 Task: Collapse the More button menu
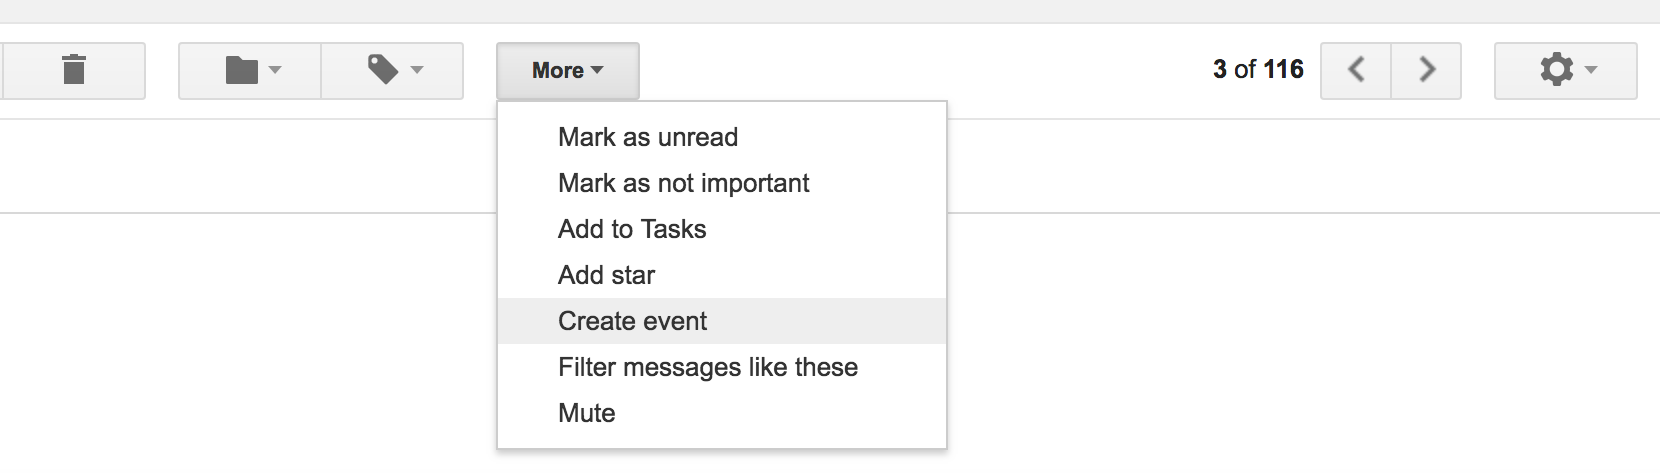coord(568,70)
